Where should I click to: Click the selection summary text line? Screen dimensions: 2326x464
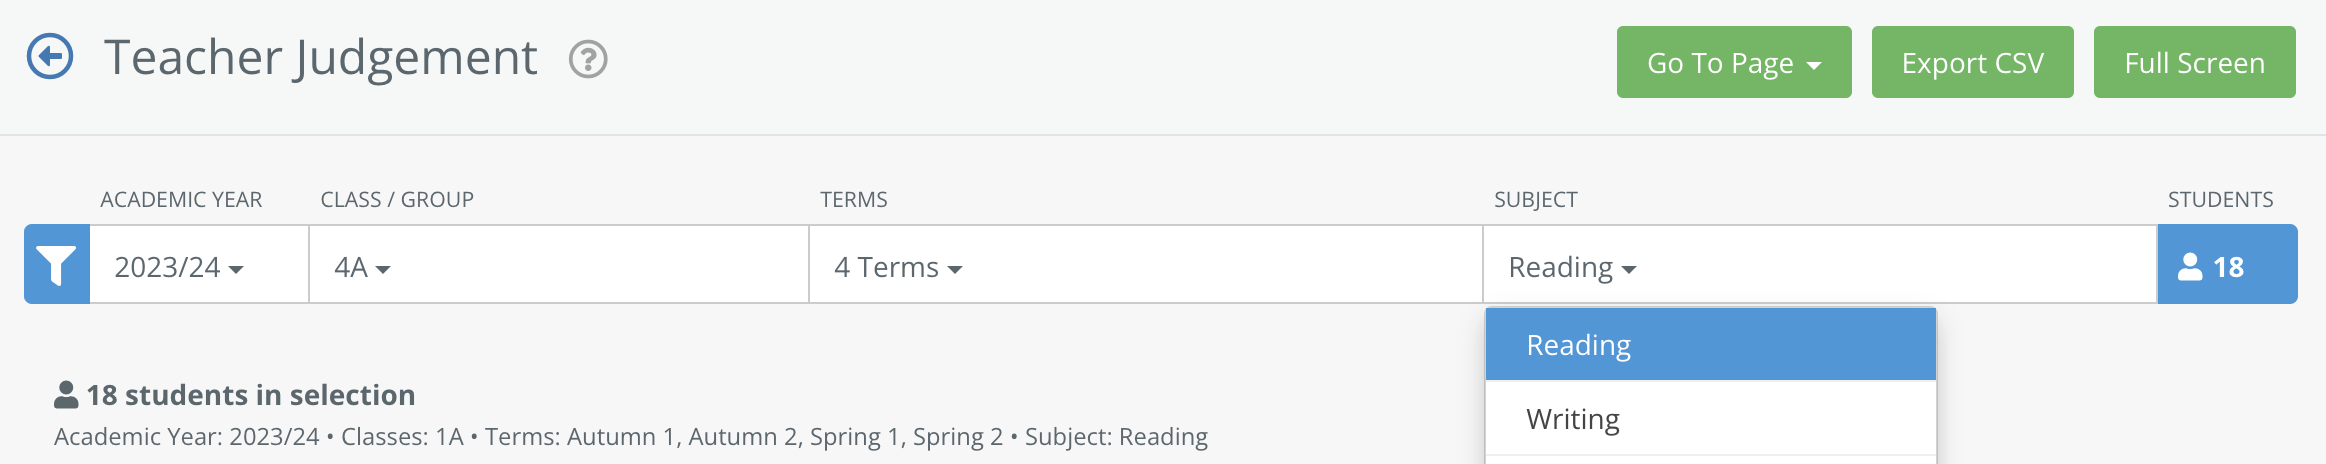[631, 437]
